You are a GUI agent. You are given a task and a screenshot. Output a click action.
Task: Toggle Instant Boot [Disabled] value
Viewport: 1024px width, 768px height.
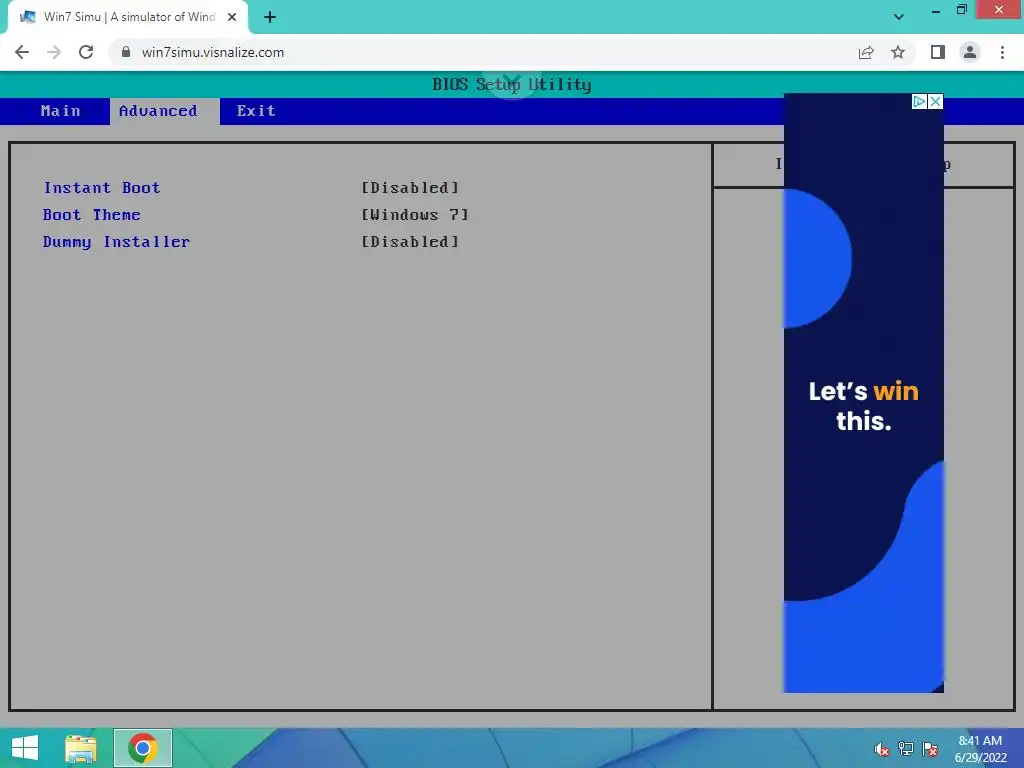(410, 188)
